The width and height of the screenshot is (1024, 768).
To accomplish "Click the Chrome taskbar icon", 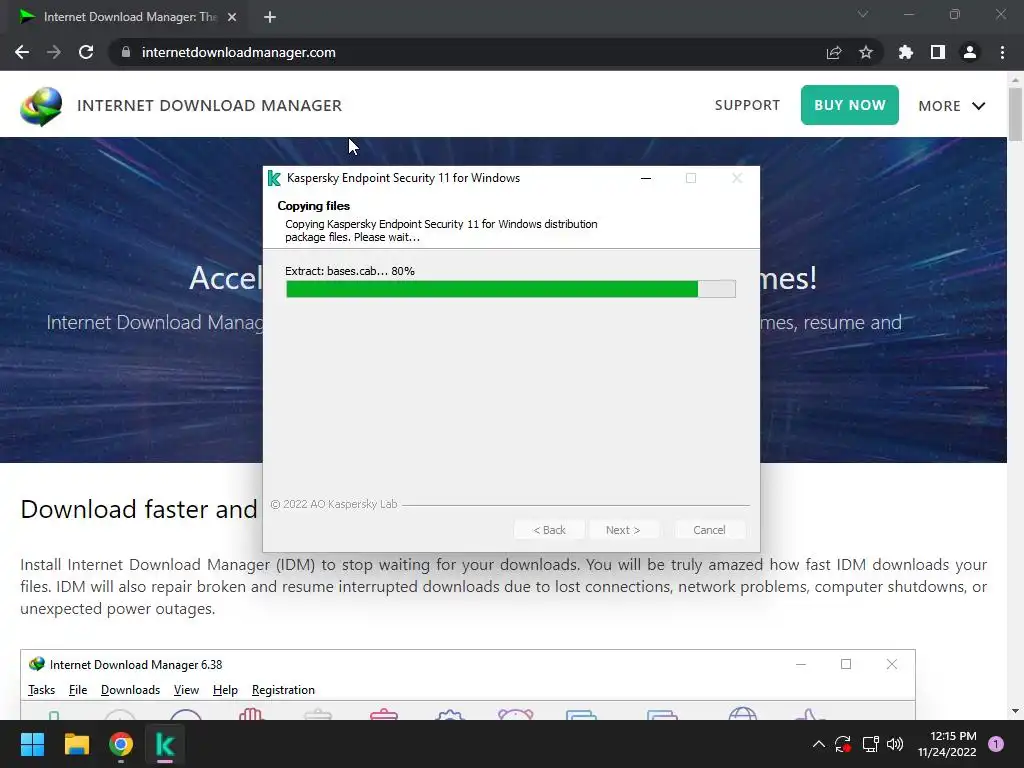I will (x=121, y=744).
